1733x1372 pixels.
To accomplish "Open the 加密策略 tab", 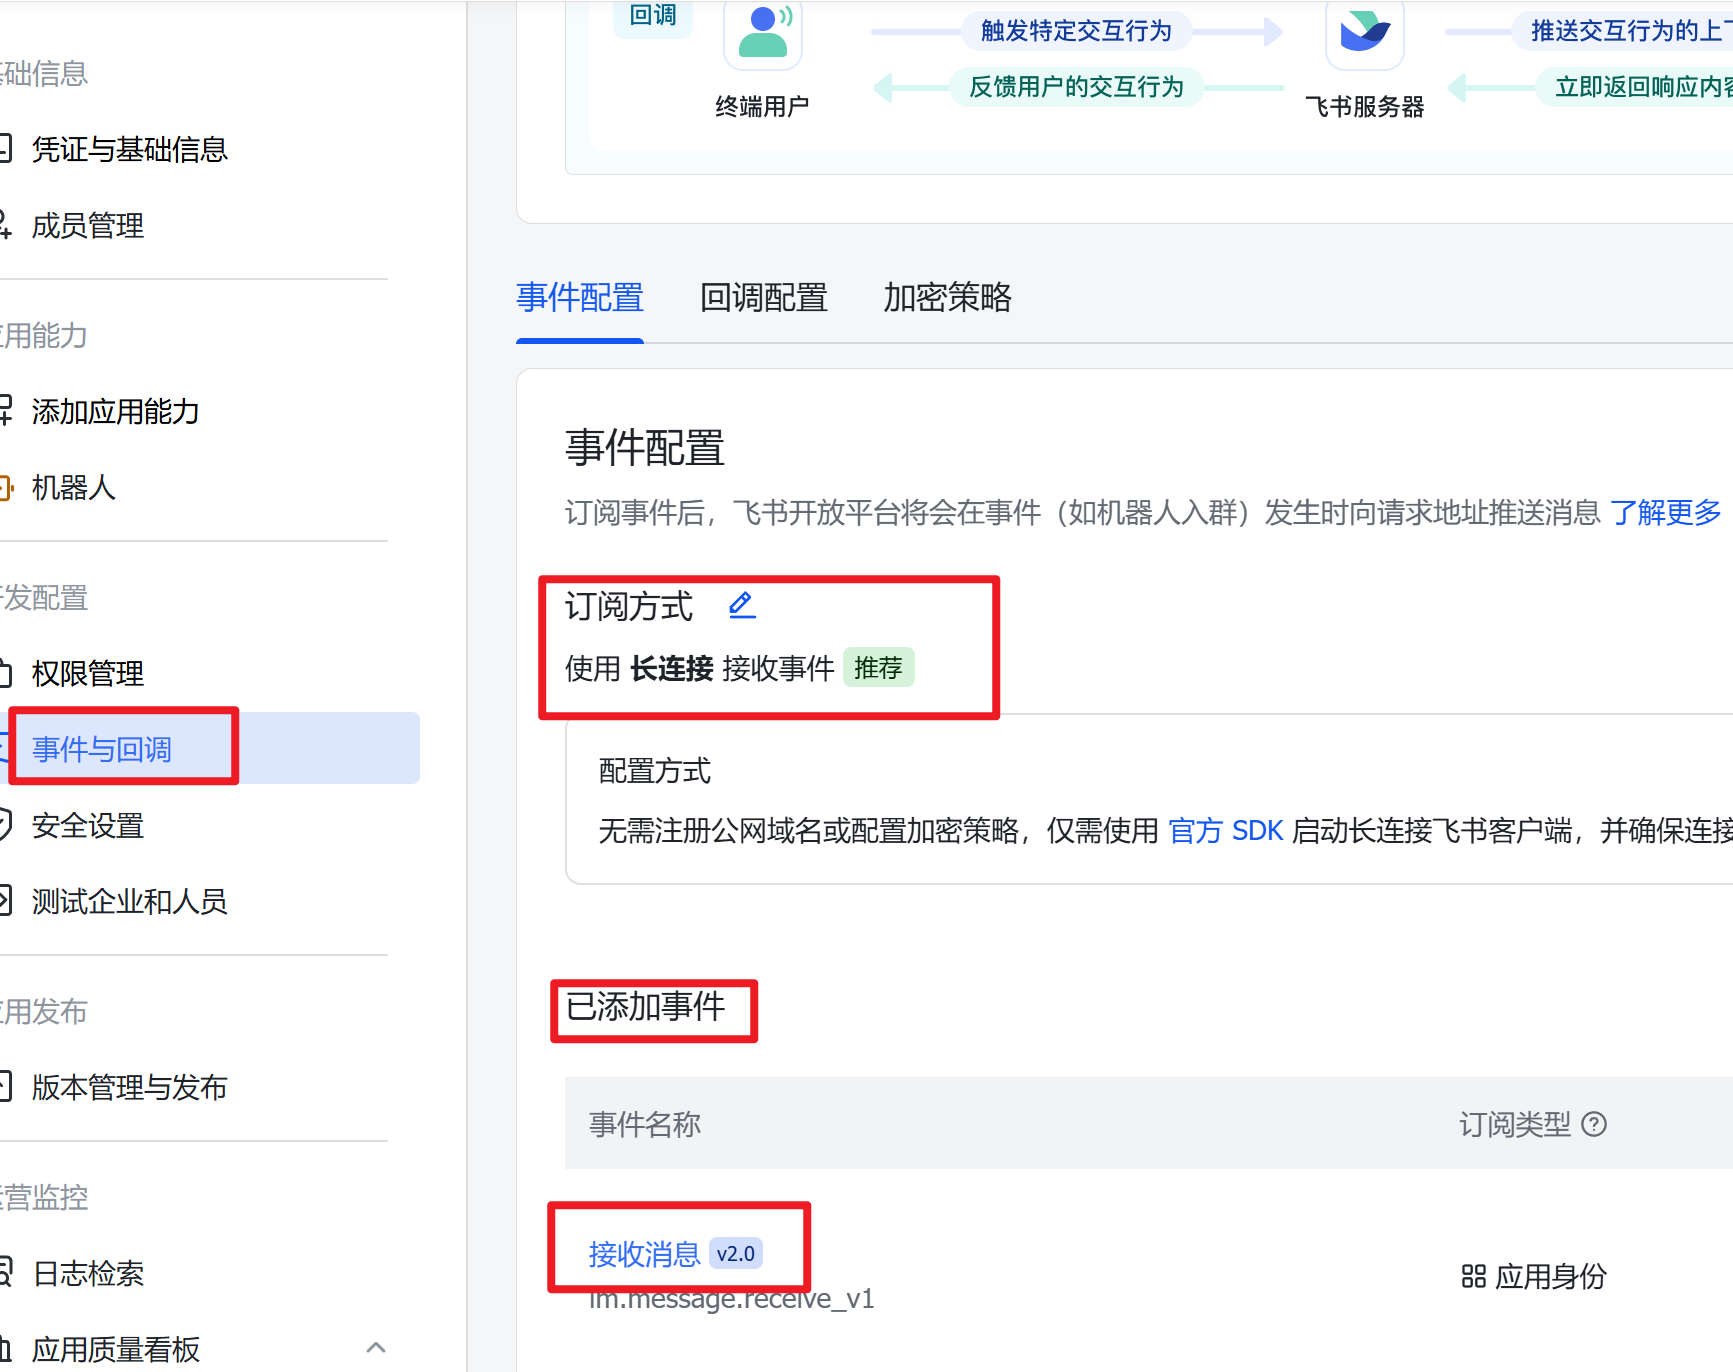I will click(x=947, y=298).
